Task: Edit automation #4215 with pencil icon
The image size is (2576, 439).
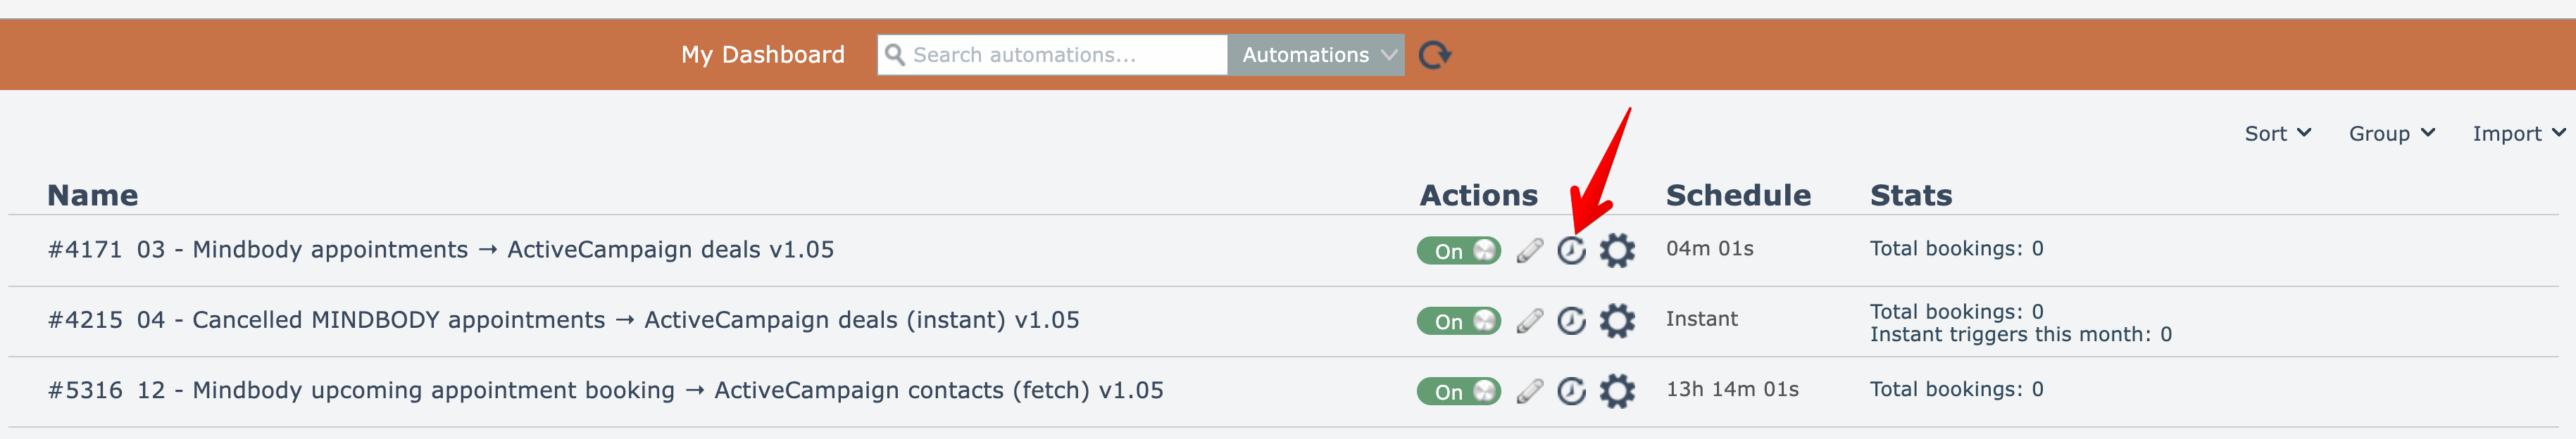Action: [x=1529, y=320]
